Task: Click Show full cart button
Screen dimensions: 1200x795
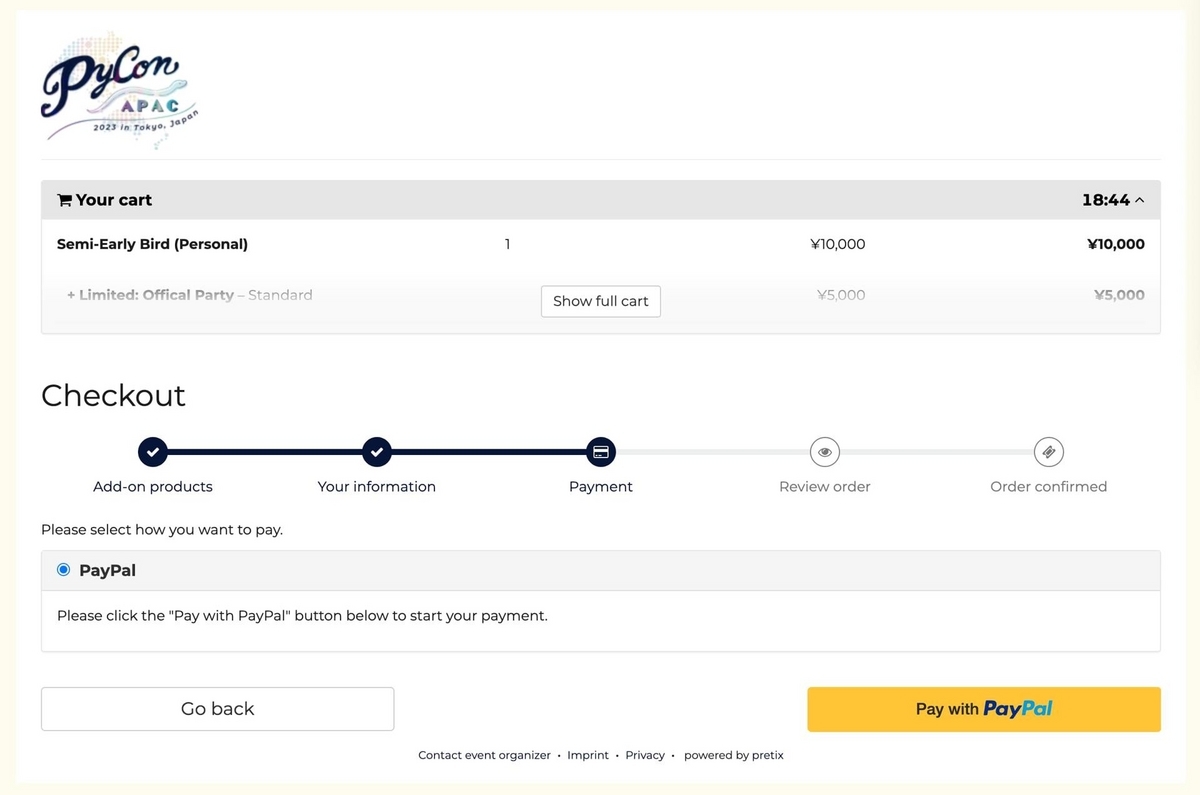Action: pos(600,301)
